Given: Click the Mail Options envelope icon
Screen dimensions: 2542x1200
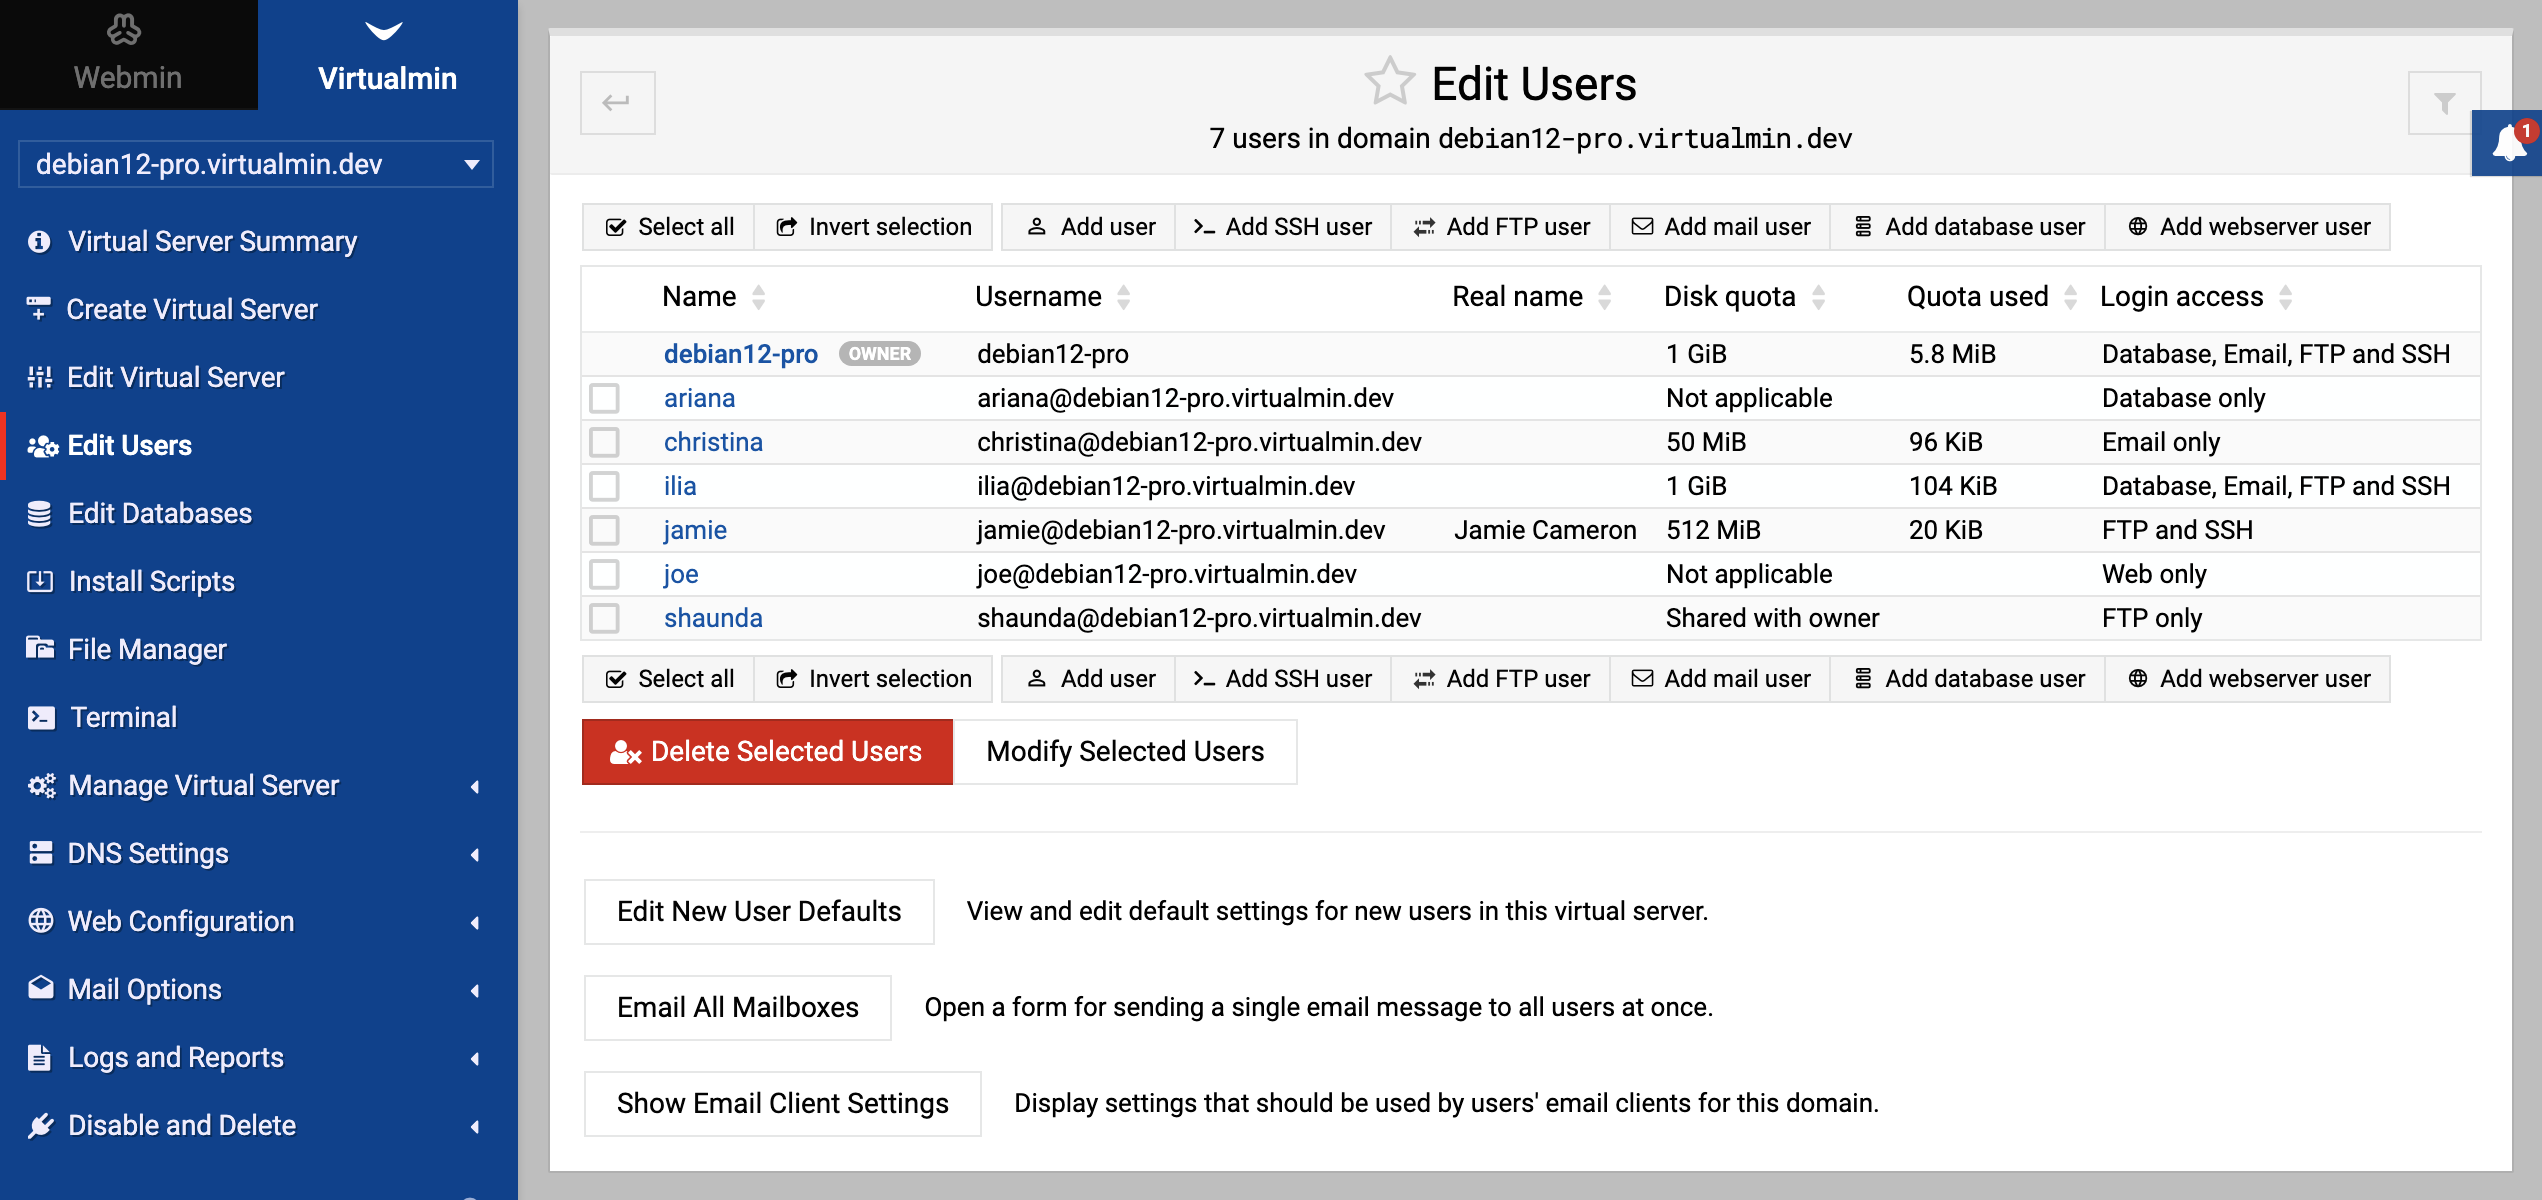Looking at the screenshot, I should click(40, 988).
